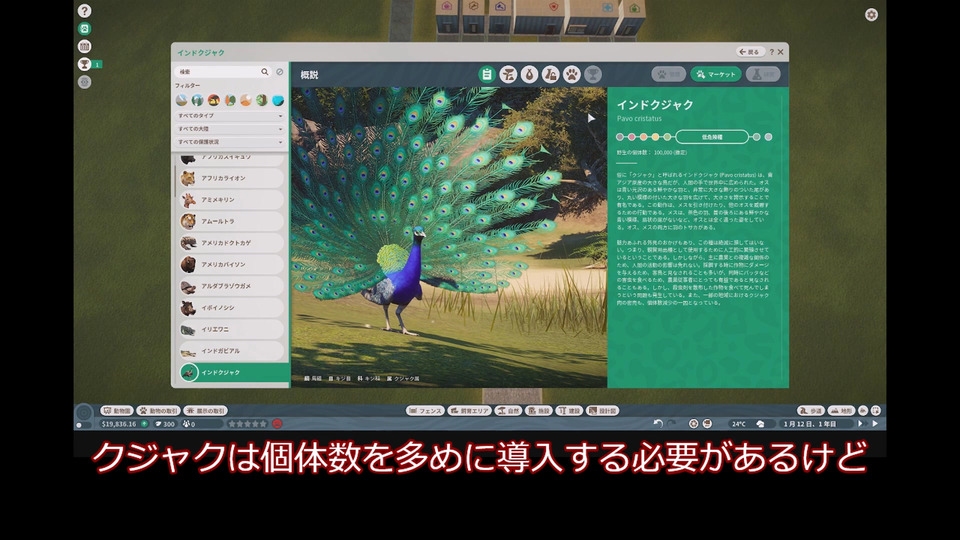Click the Zoopedia window question mark help
This screenshot has width=960, height=540.
(771, 52)
